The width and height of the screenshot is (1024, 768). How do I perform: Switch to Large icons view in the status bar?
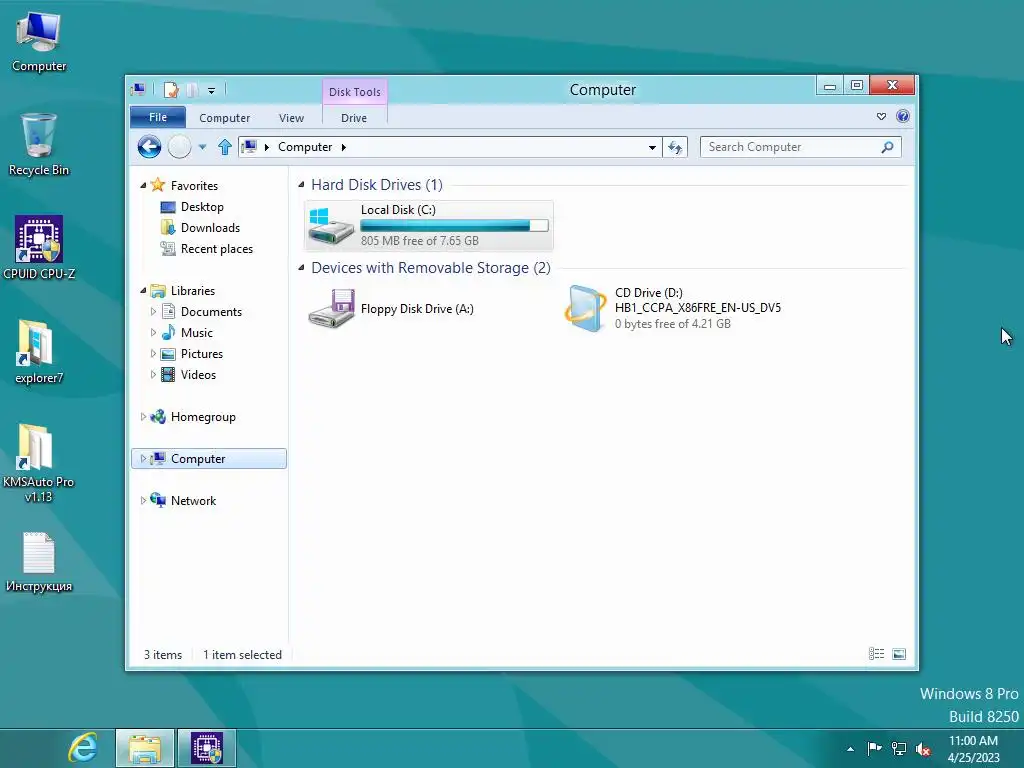(x=899, y=654)
